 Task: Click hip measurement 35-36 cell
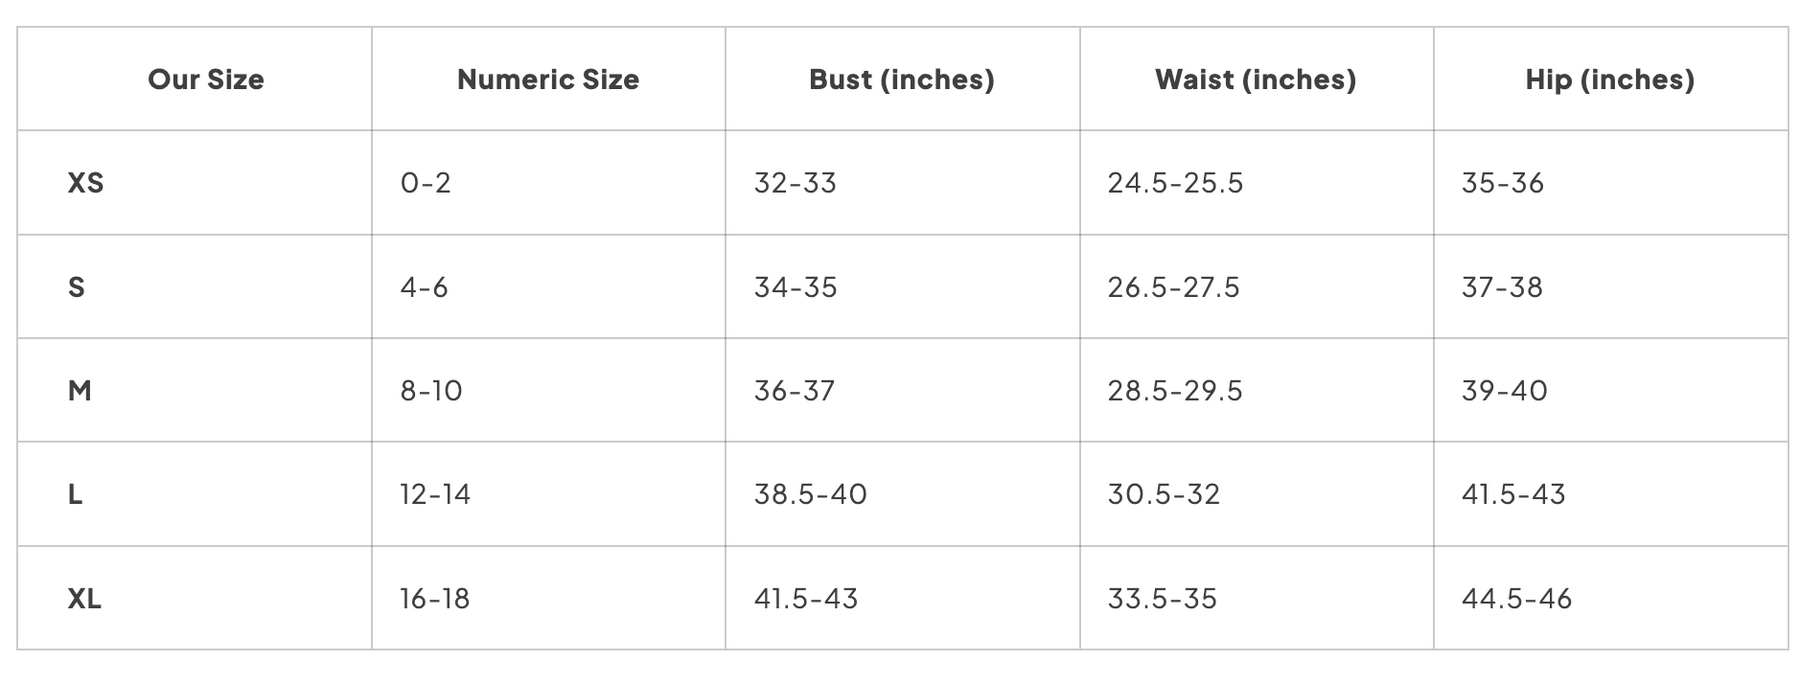1503,183
